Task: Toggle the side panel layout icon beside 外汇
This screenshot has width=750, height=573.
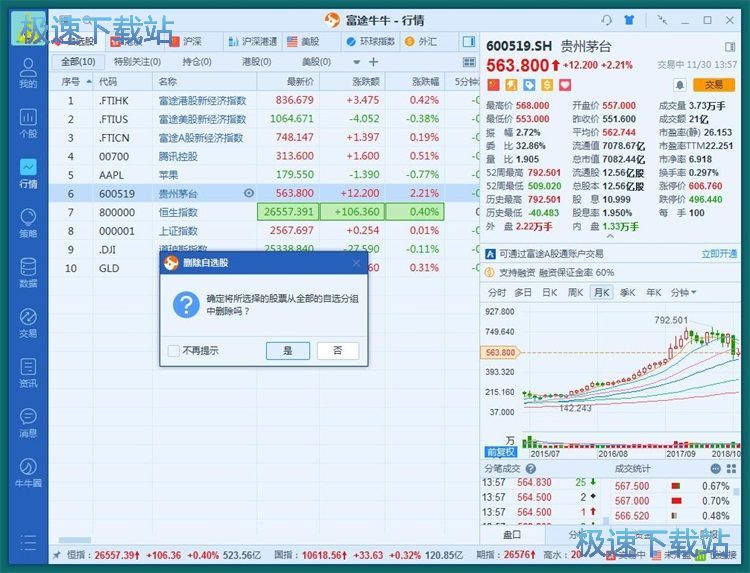Action: pos(469,42)
